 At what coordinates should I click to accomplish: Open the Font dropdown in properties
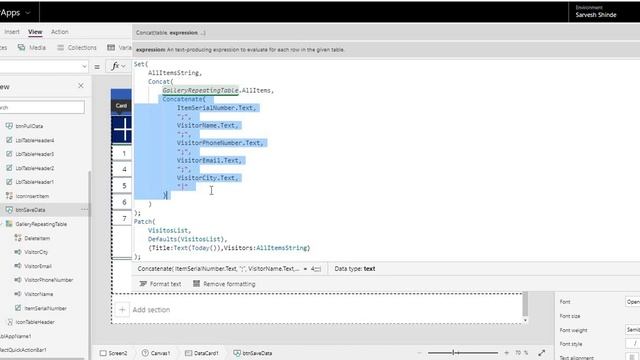633,302
